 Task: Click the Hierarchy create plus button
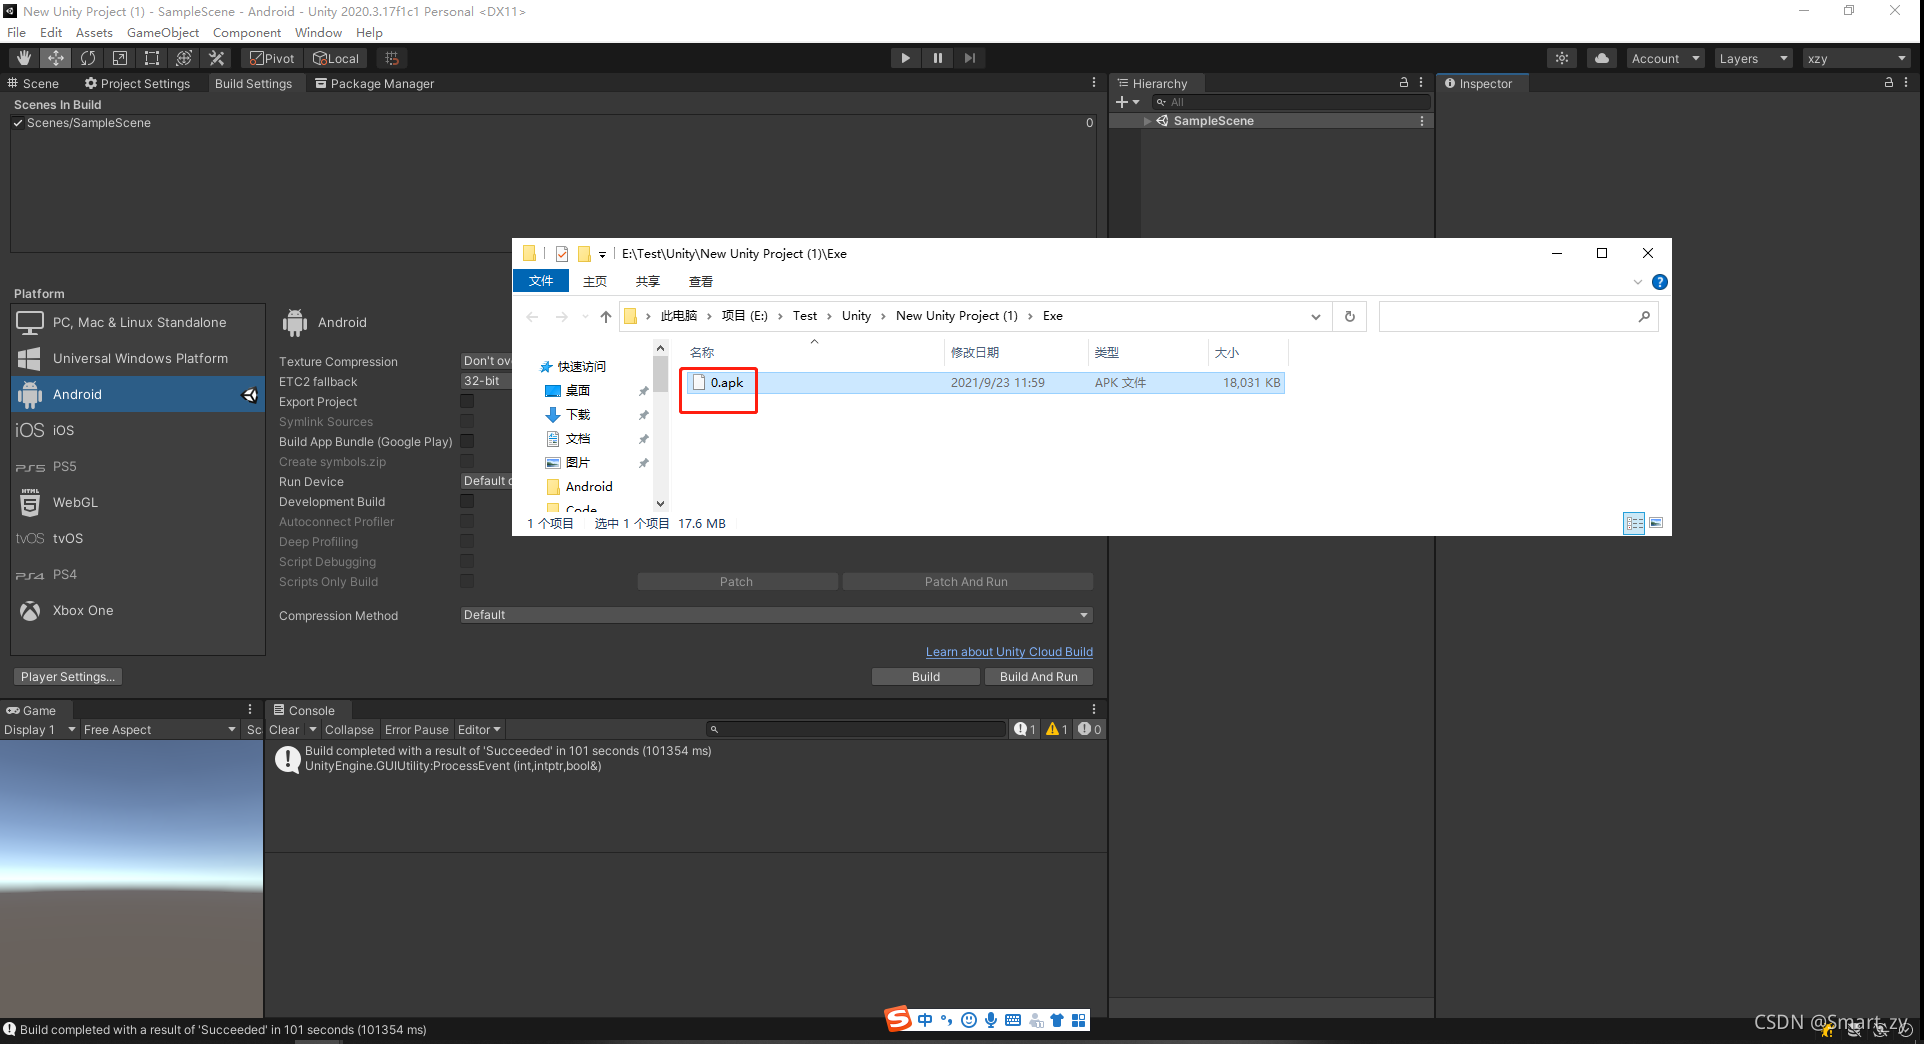point(1127,102)
